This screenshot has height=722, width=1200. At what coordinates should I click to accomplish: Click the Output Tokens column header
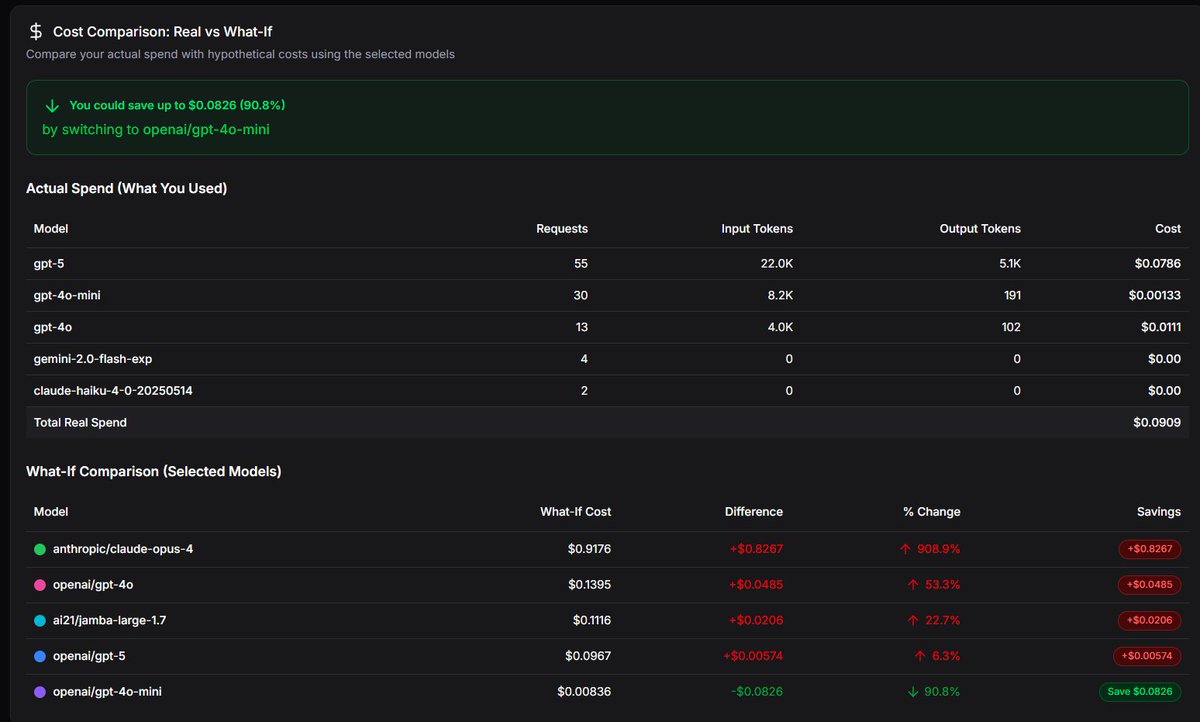[980, 229]
